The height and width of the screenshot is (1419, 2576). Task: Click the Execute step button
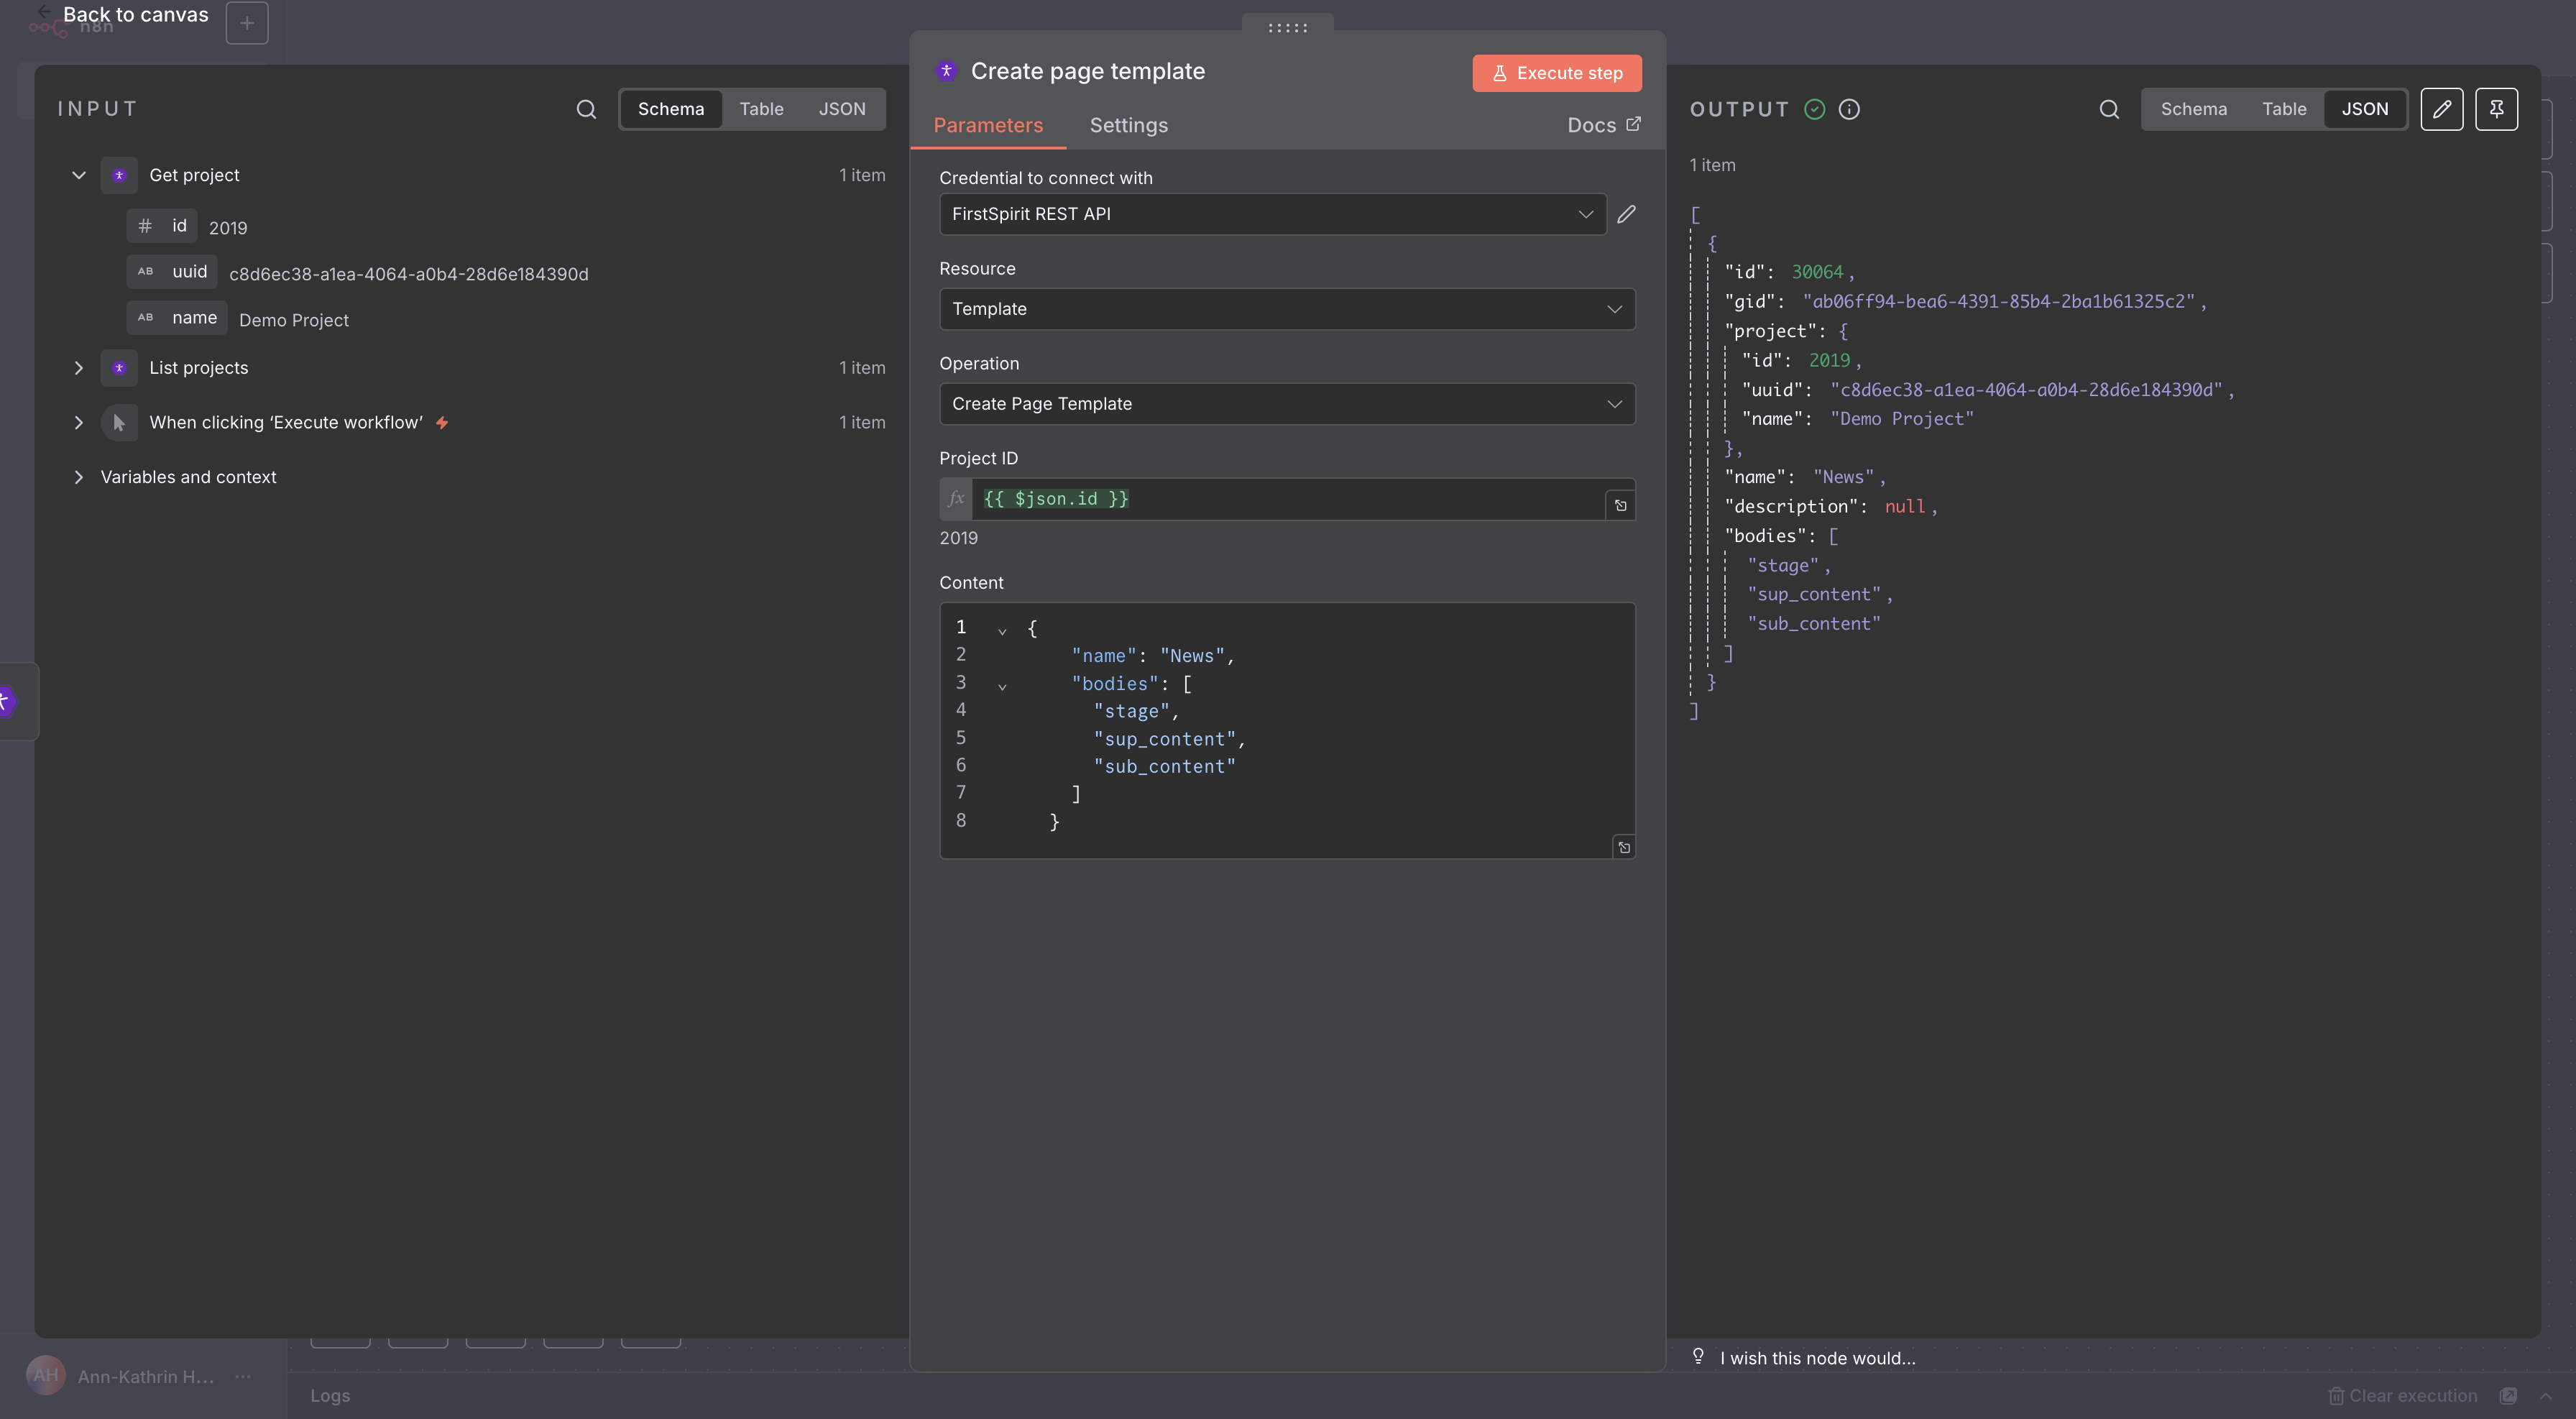coord(1556,73)
